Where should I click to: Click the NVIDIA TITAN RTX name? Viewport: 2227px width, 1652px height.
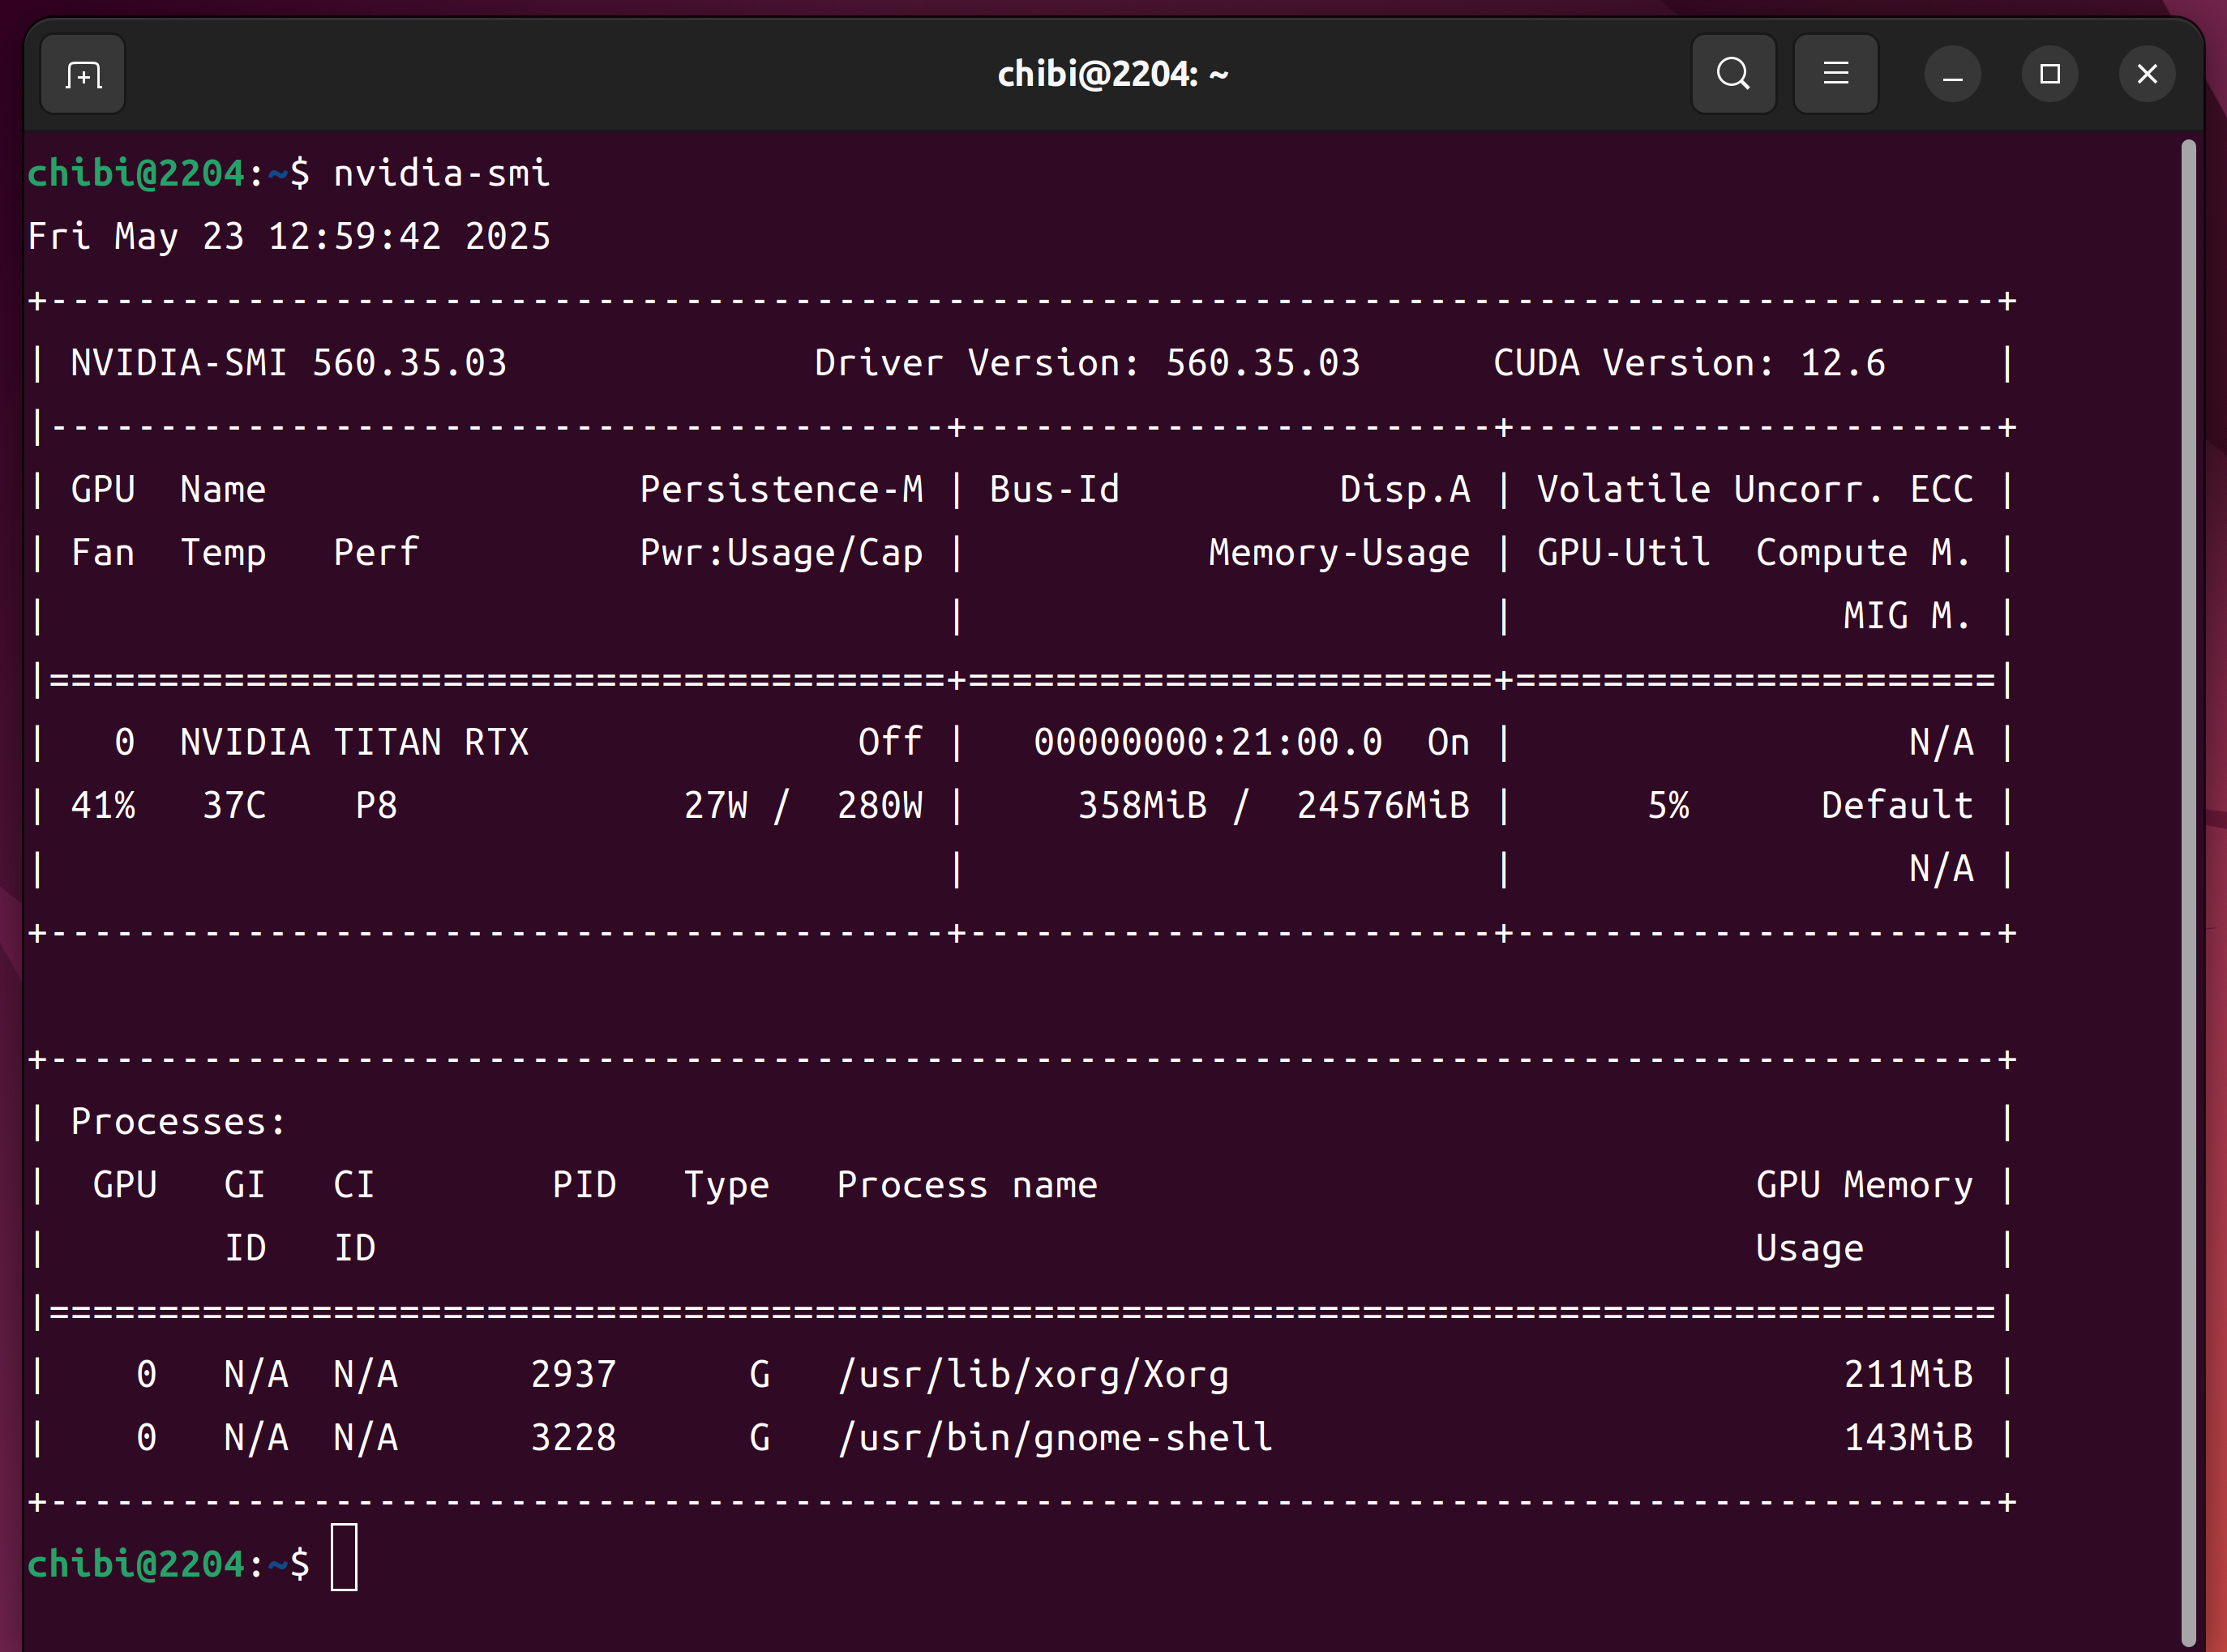click(x=354, y=742)
